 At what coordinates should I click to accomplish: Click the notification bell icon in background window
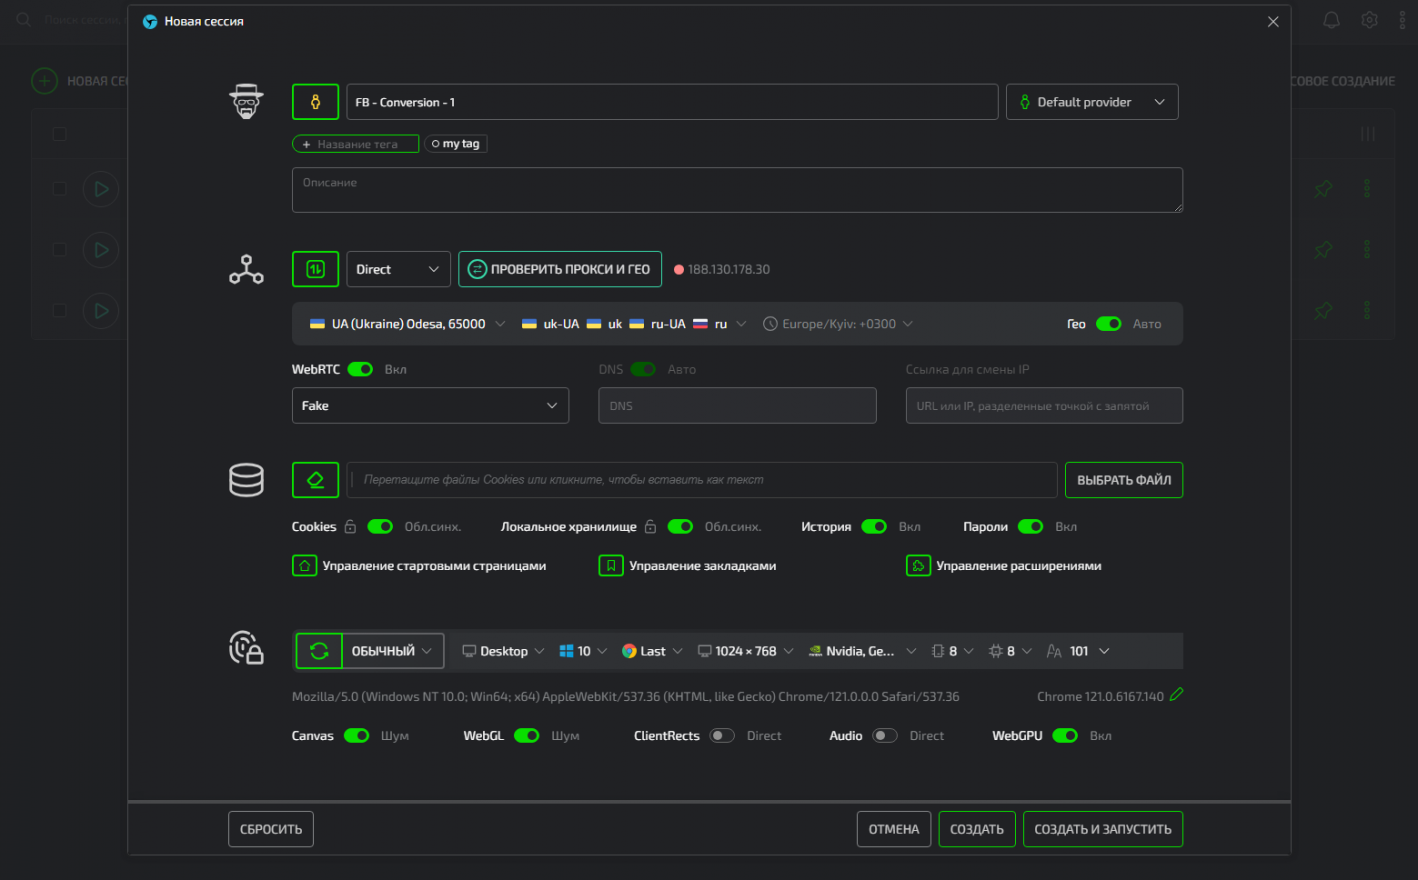[1331, 20]
